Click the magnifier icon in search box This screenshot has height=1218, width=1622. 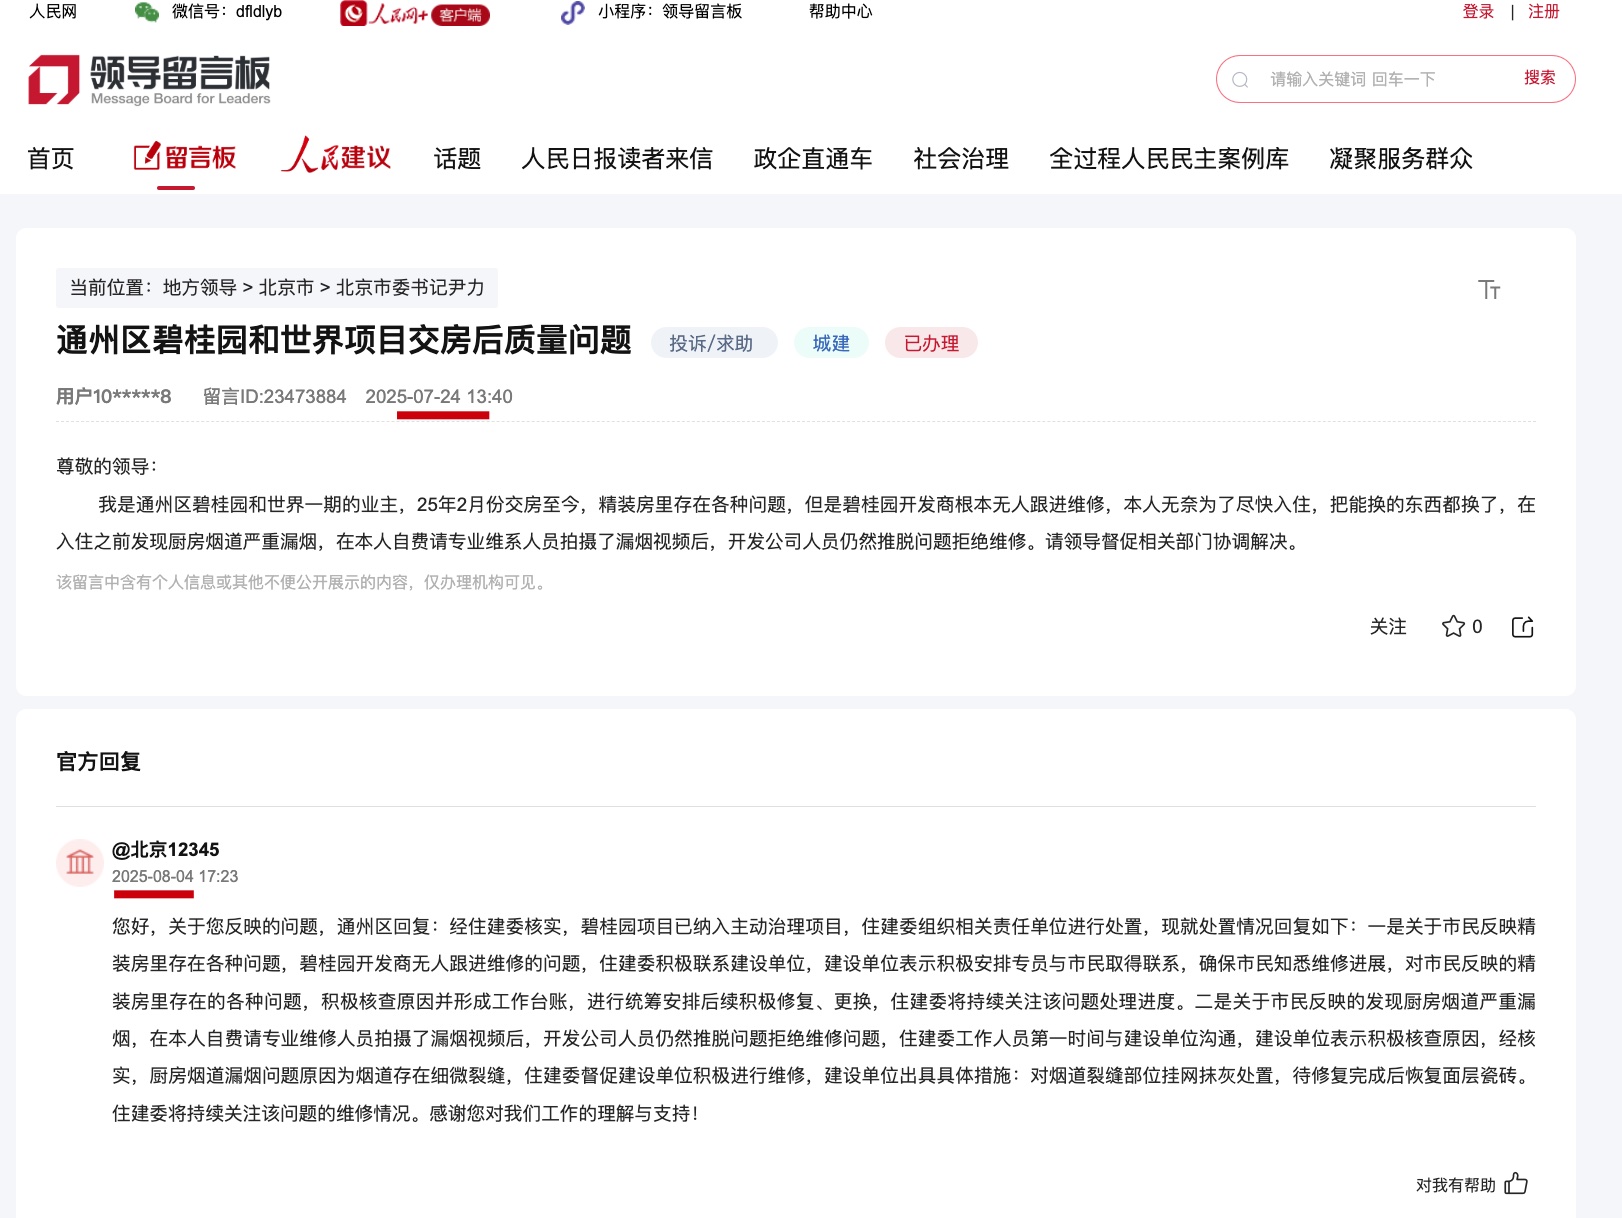pos(1240,80)
